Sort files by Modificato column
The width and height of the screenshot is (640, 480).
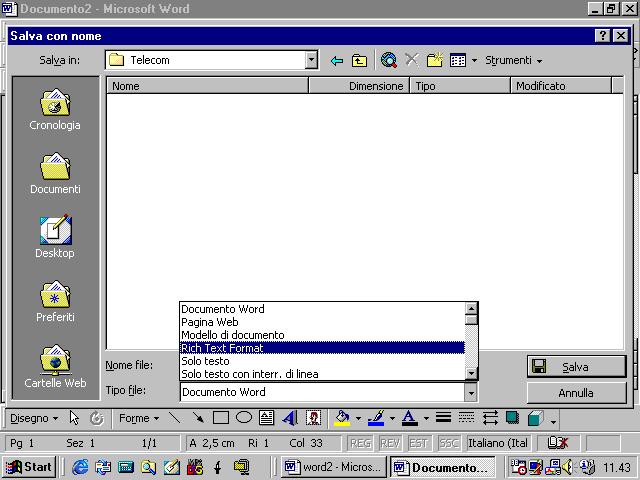point(561,86)
